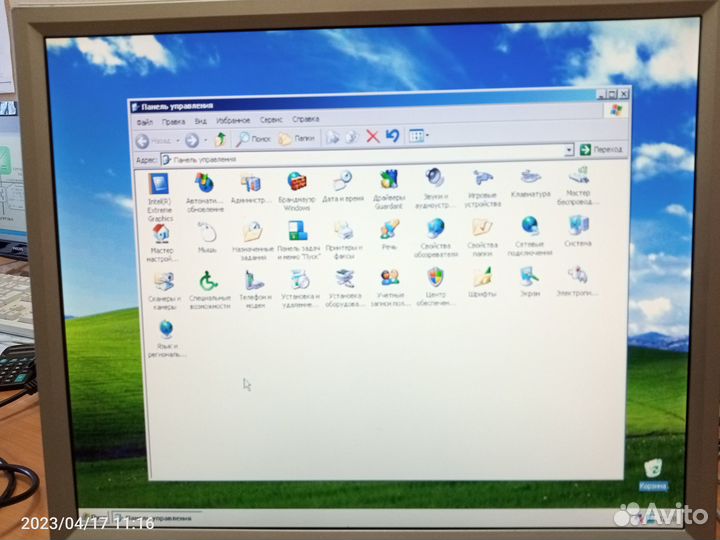The width and height of the screenshot is (720, 540).
Task: Open Сетевые подключения icon
Action: pyautogui.click(x=530, y=236)
